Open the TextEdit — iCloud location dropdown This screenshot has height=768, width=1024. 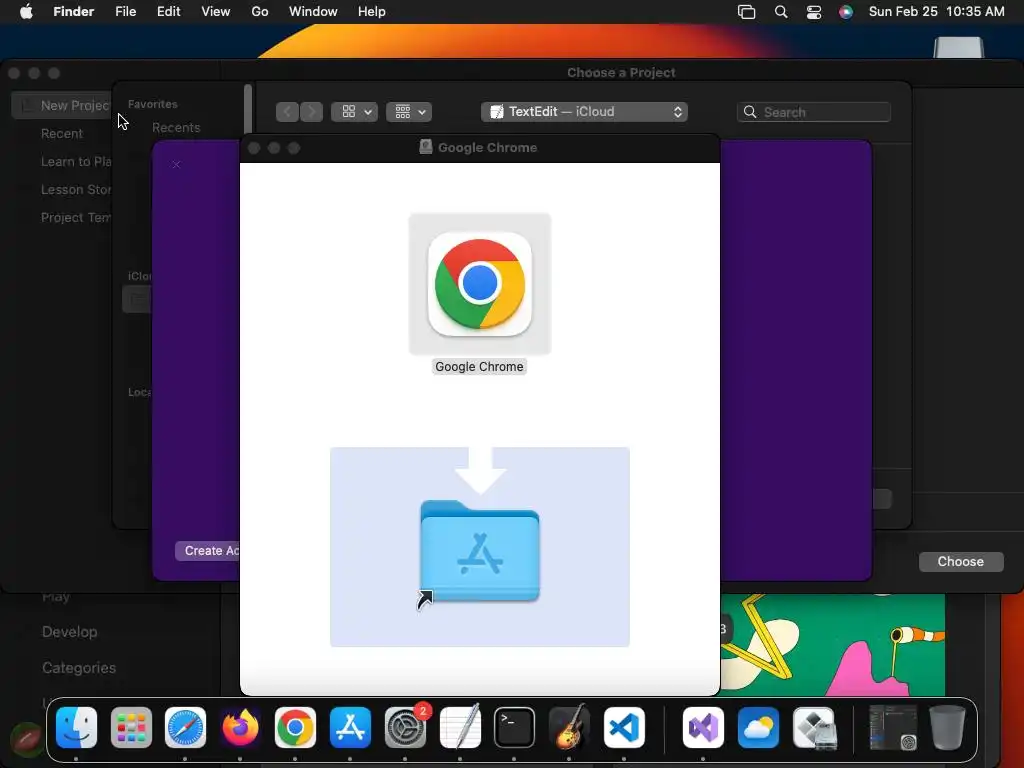(584, 112)
